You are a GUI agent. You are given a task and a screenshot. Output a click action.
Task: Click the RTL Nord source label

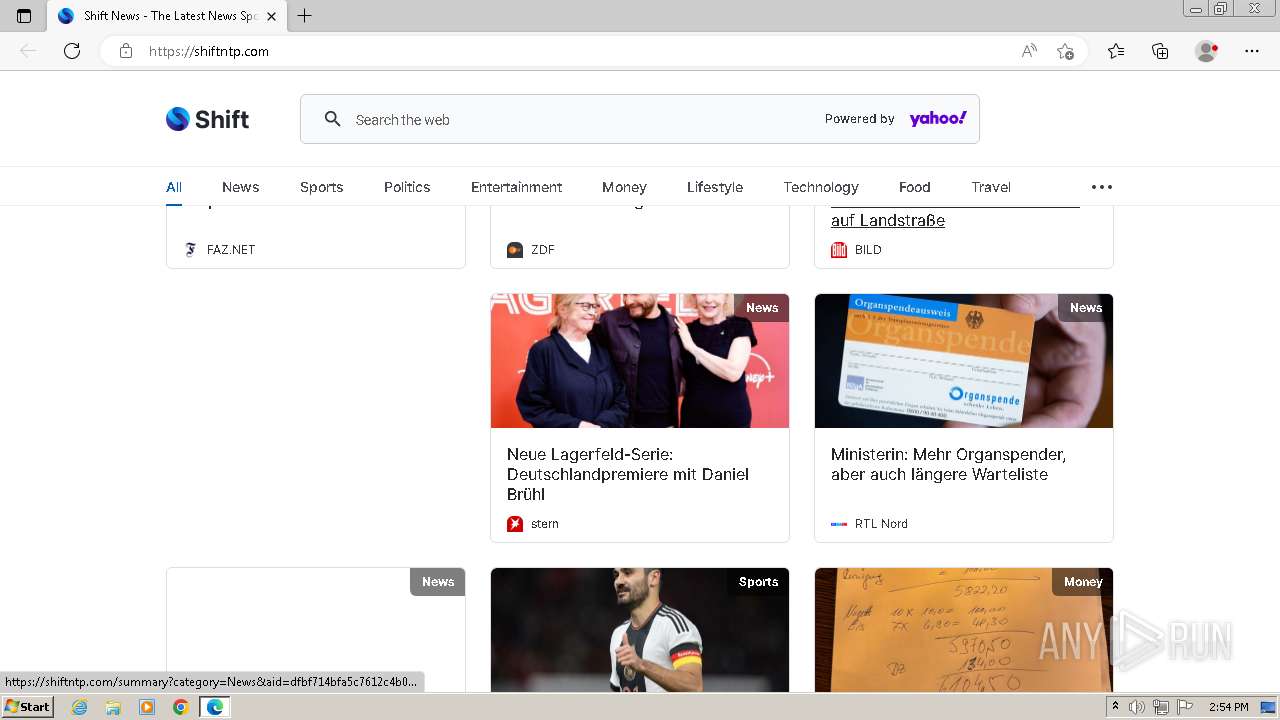[x=881, y=524]
